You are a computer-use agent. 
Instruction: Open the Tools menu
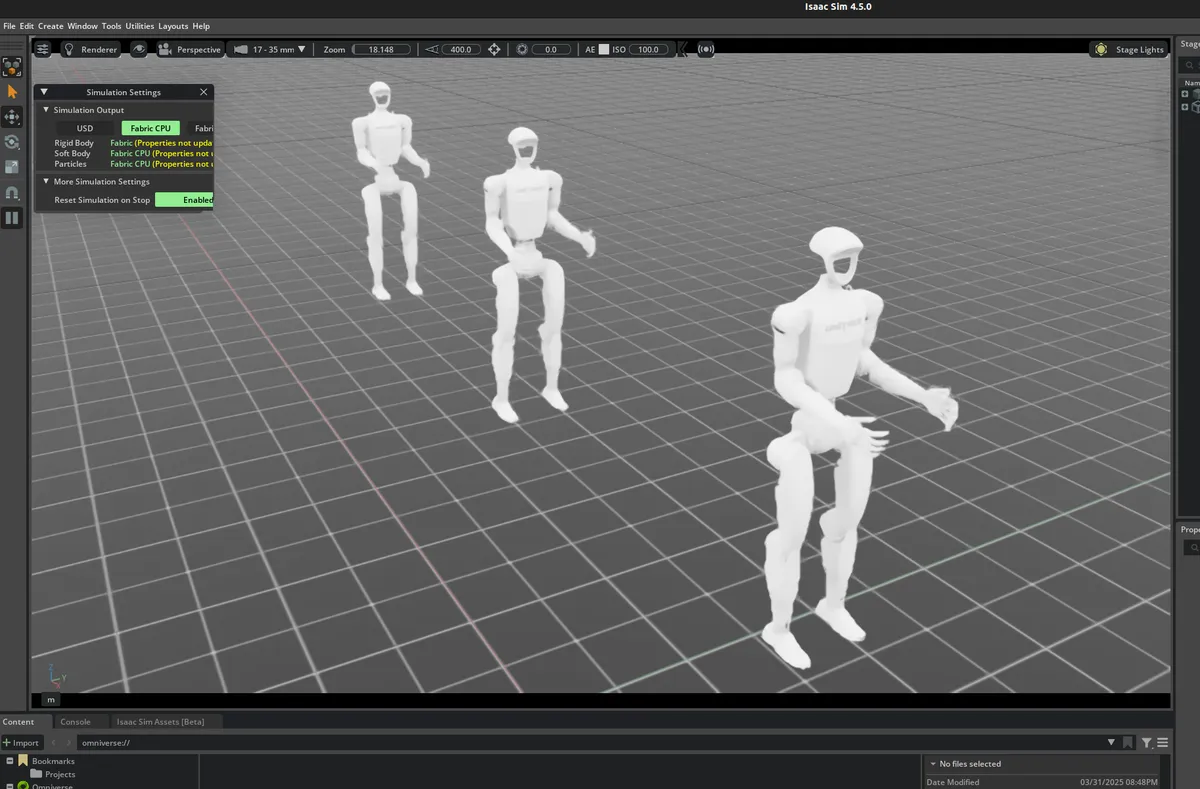click(x=112, y=26)
